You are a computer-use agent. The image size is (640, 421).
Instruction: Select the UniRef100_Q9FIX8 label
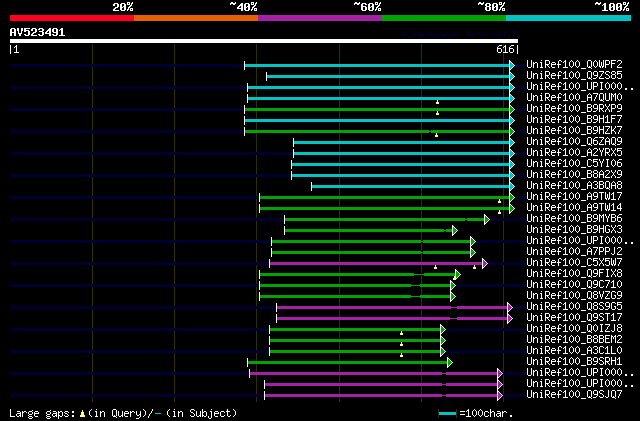coord(574,274)
